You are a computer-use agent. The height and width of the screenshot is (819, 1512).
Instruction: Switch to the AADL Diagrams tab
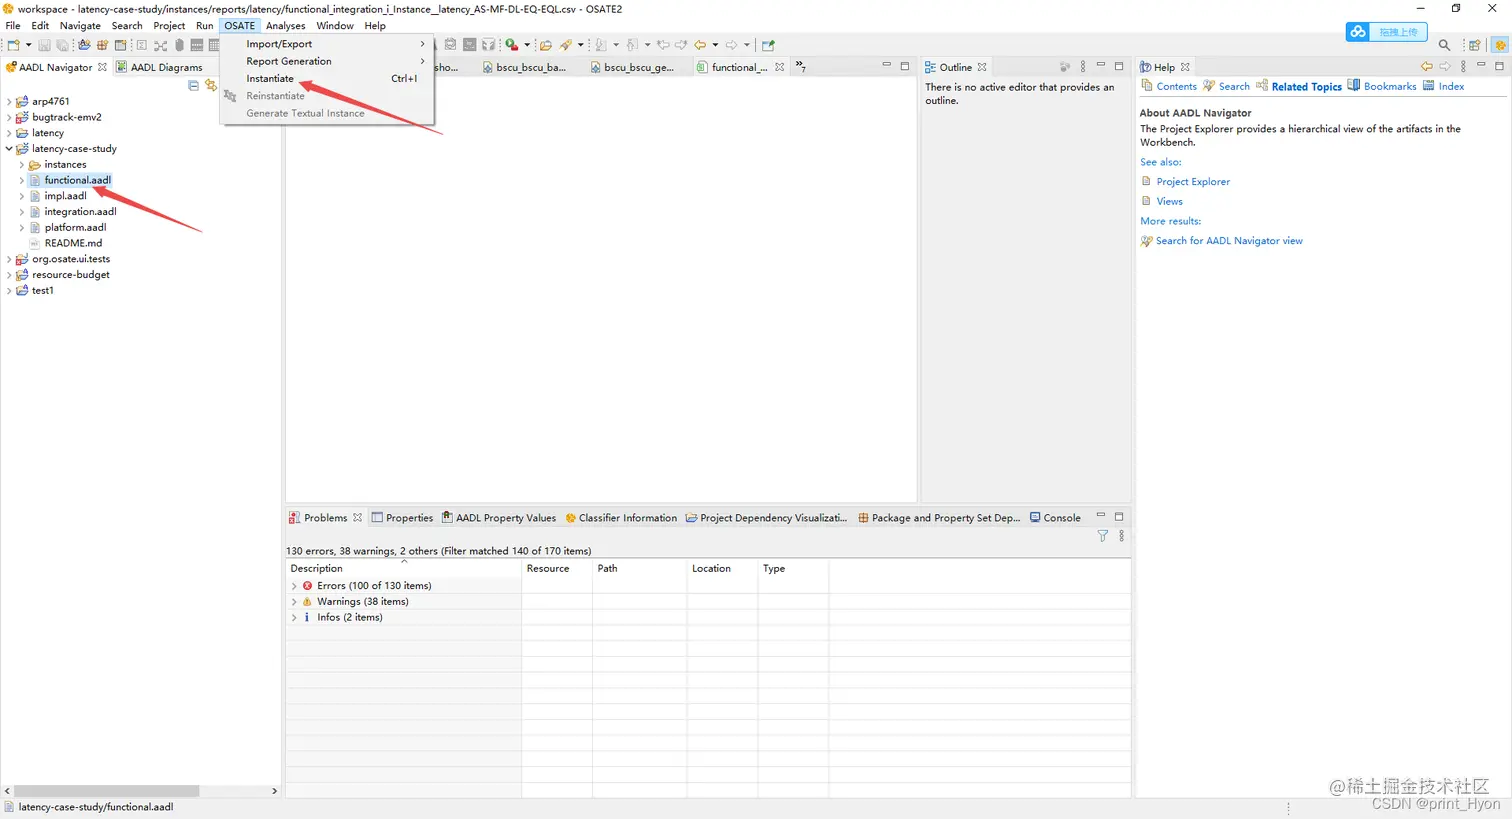160,67
